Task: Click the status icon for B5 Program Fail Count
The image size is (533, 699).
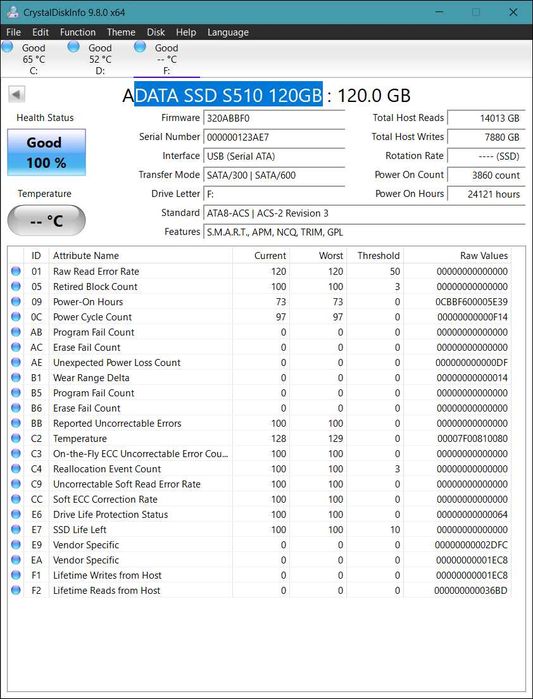Action: pyautogui.click(x=16, y=392)
